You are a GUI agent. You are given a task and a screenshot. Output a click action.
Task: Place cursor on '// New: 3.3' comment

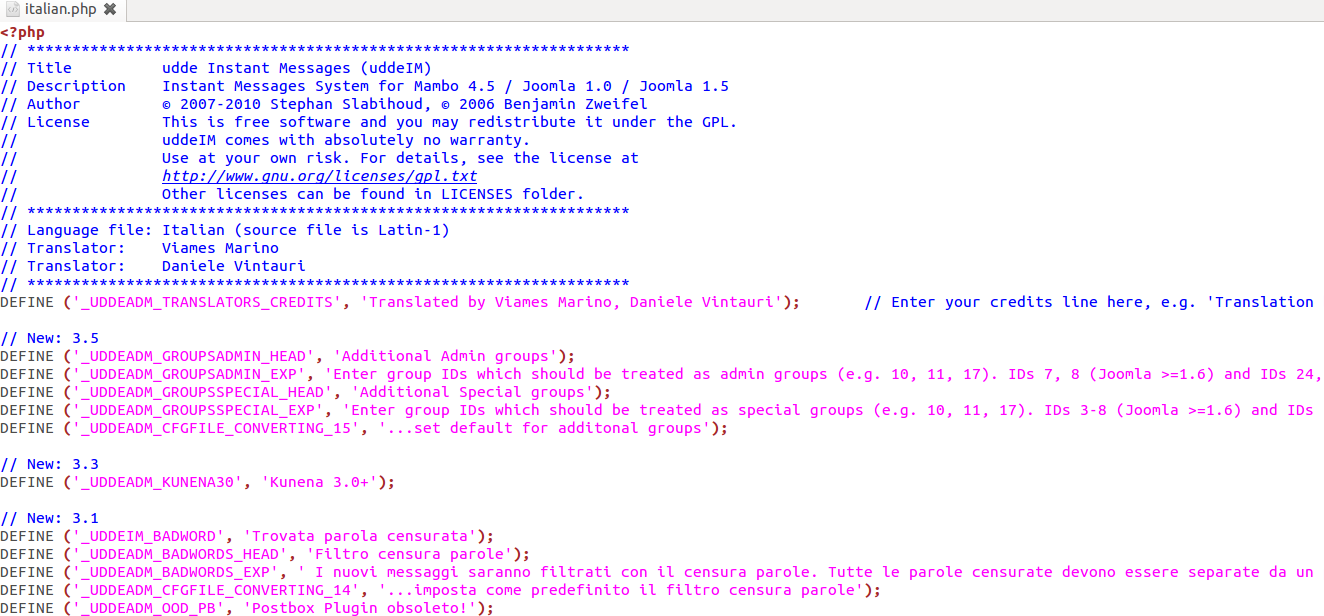click(49, 464)
